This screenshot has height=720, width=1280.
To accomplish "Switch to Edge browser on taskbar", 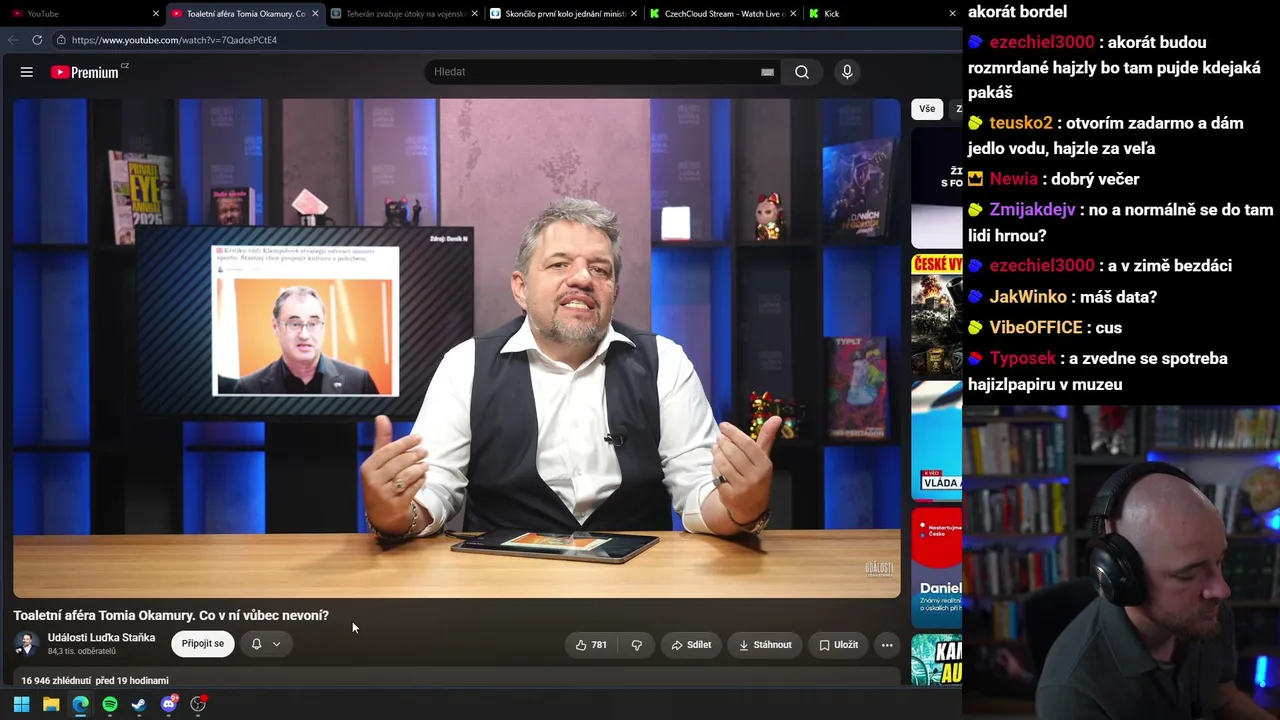I will point(80,704).
